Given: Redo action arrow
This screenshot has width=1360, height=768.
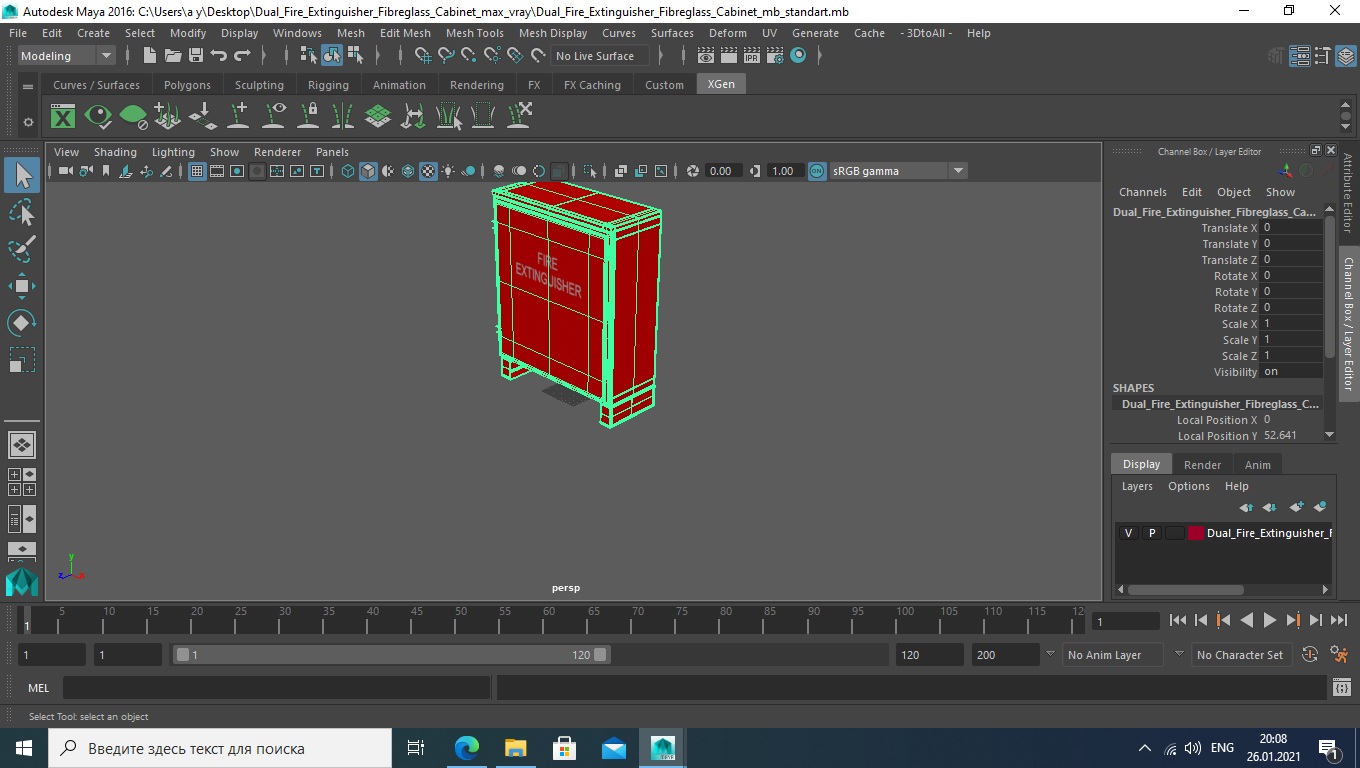Looking at the screenshot, I should [242, 56].
